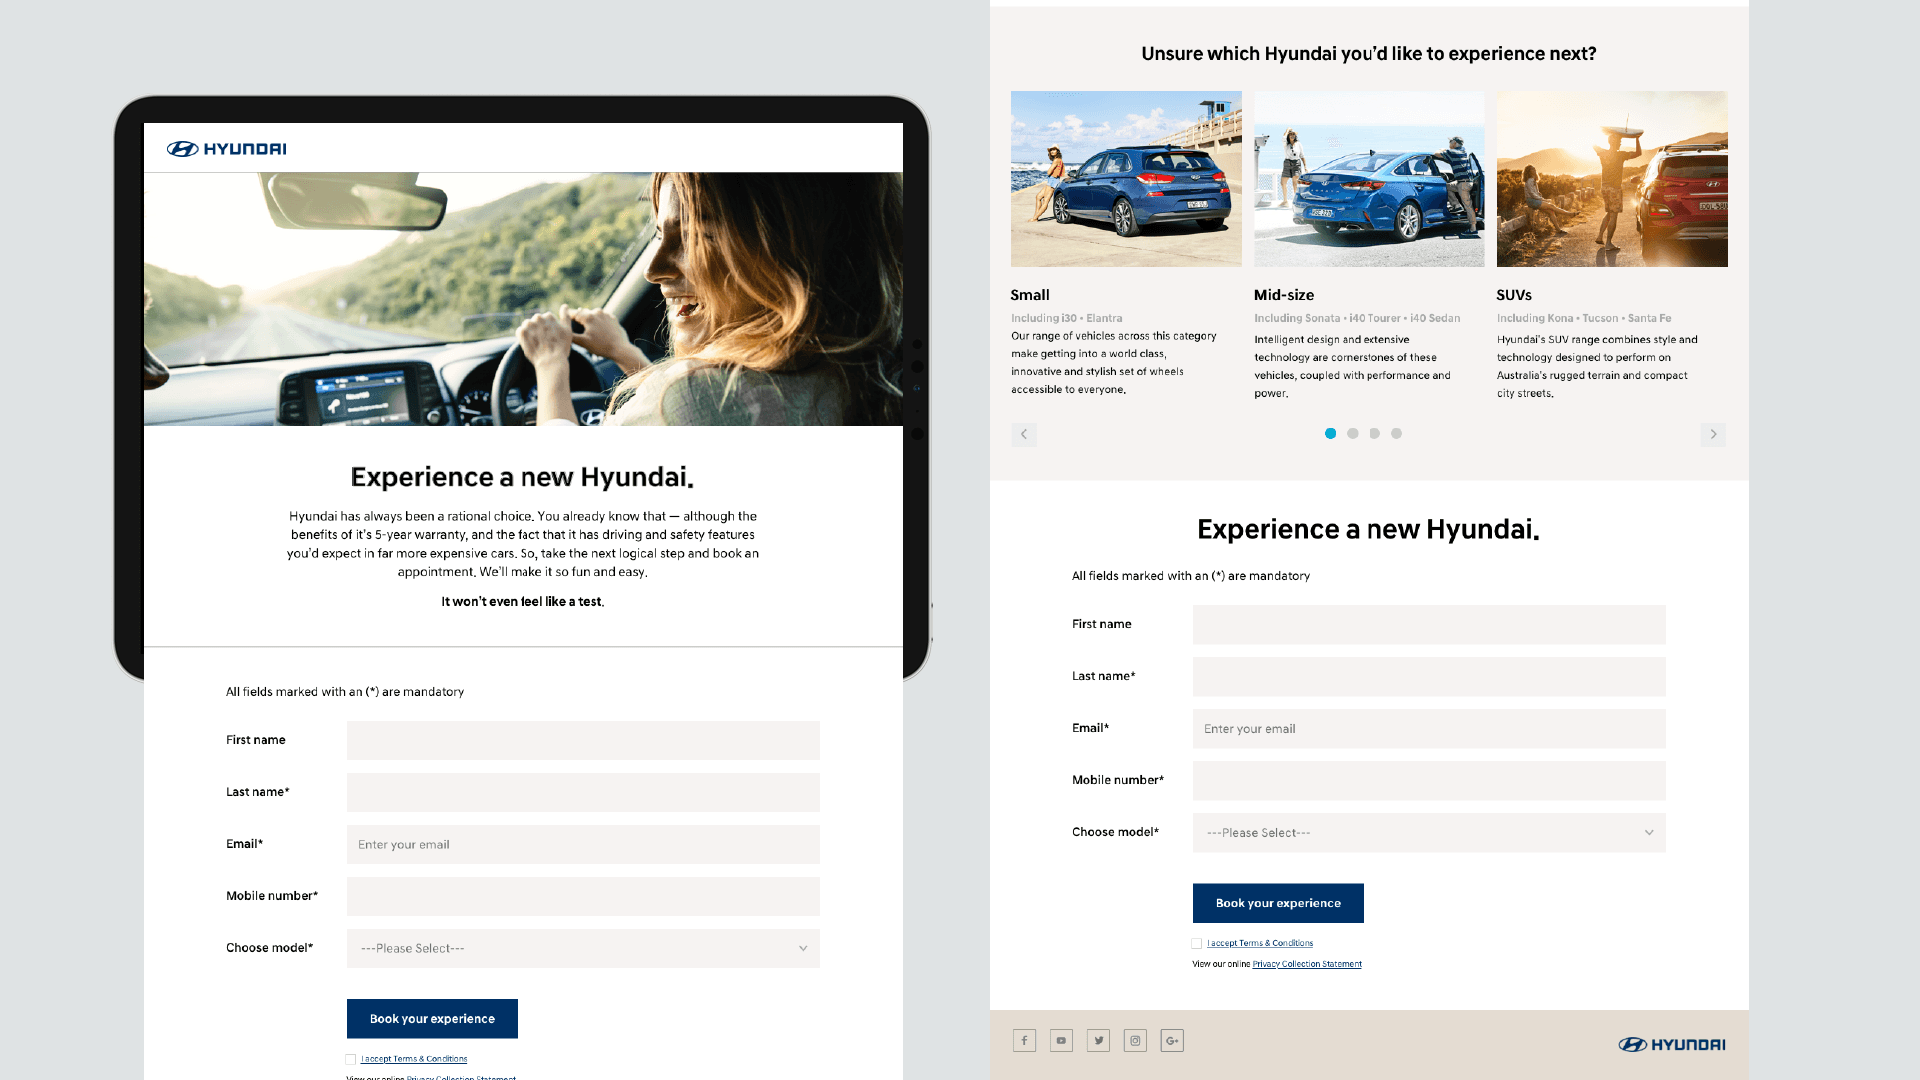The image size is (1920, 1080).
Task: Advance carousel with right arrow
Action: click(x=1713, y=434)
